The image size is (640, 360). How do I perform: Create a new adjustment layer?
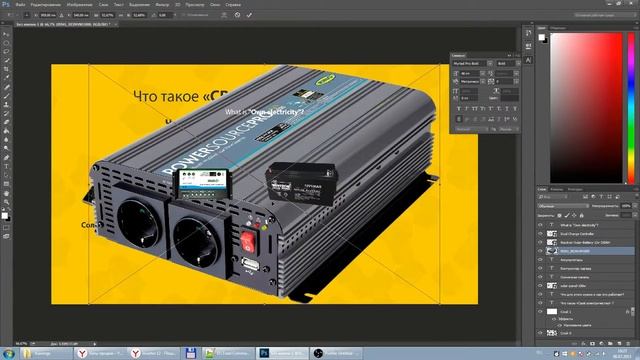(602, 344)
